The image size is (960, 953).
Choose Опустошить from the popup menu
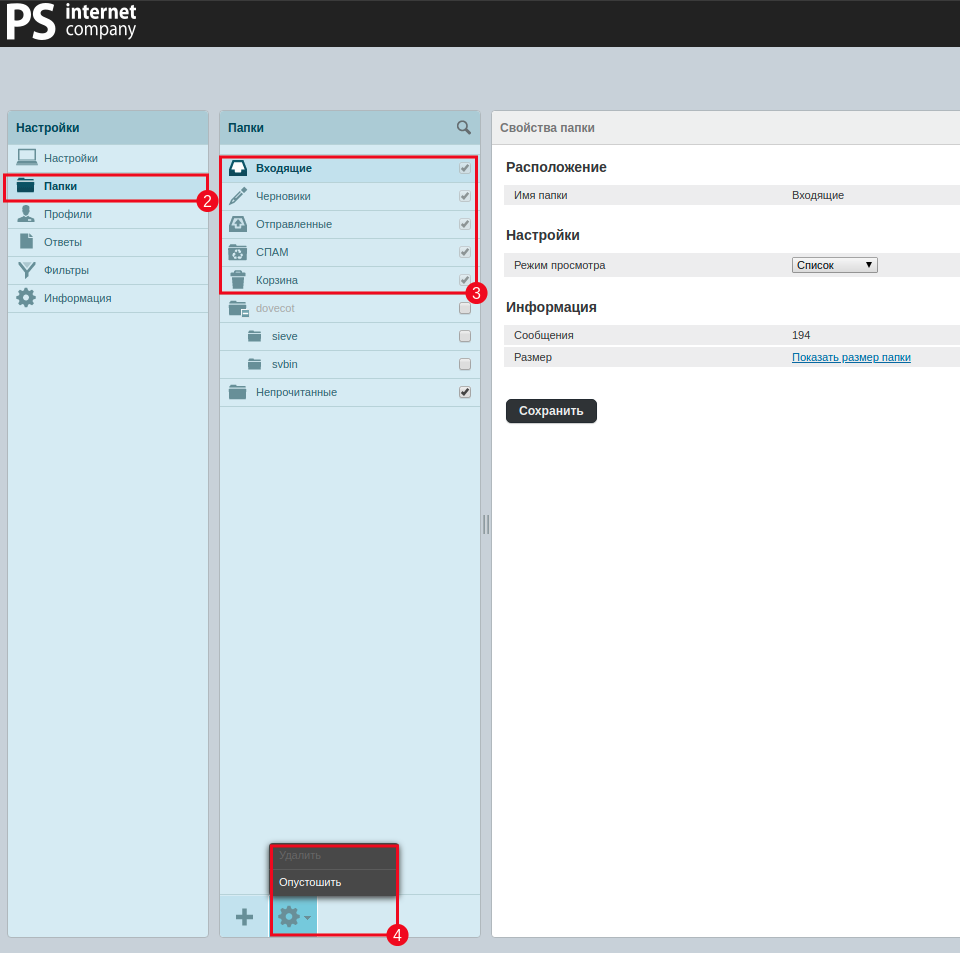pyautogui.click(x=333, y=882)
